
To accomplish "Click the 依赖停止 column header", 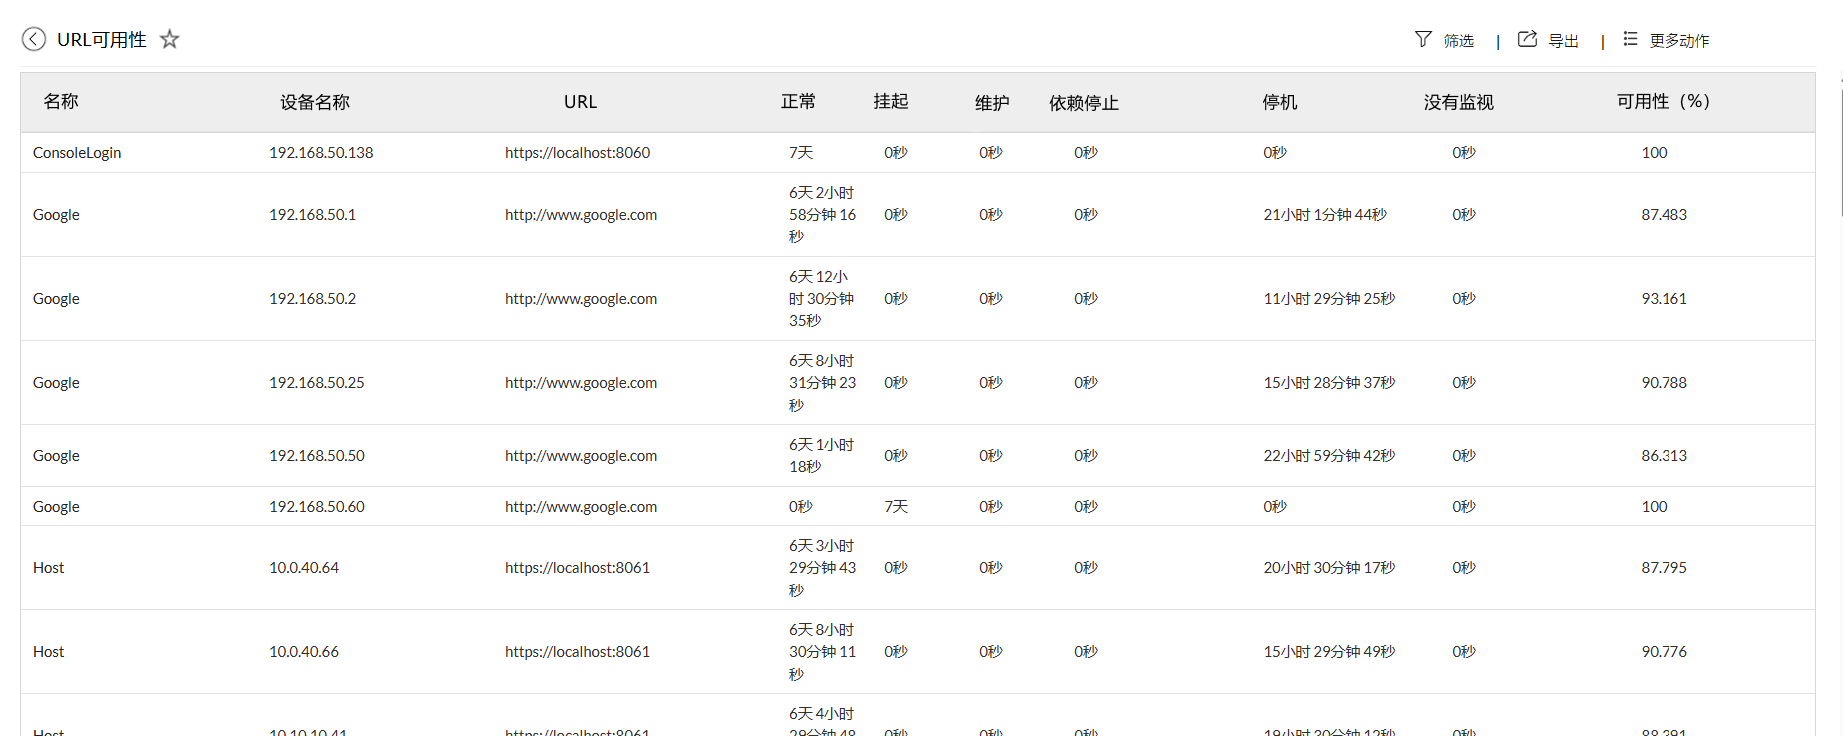I will pyautogui.click(x=1084, y=102).
